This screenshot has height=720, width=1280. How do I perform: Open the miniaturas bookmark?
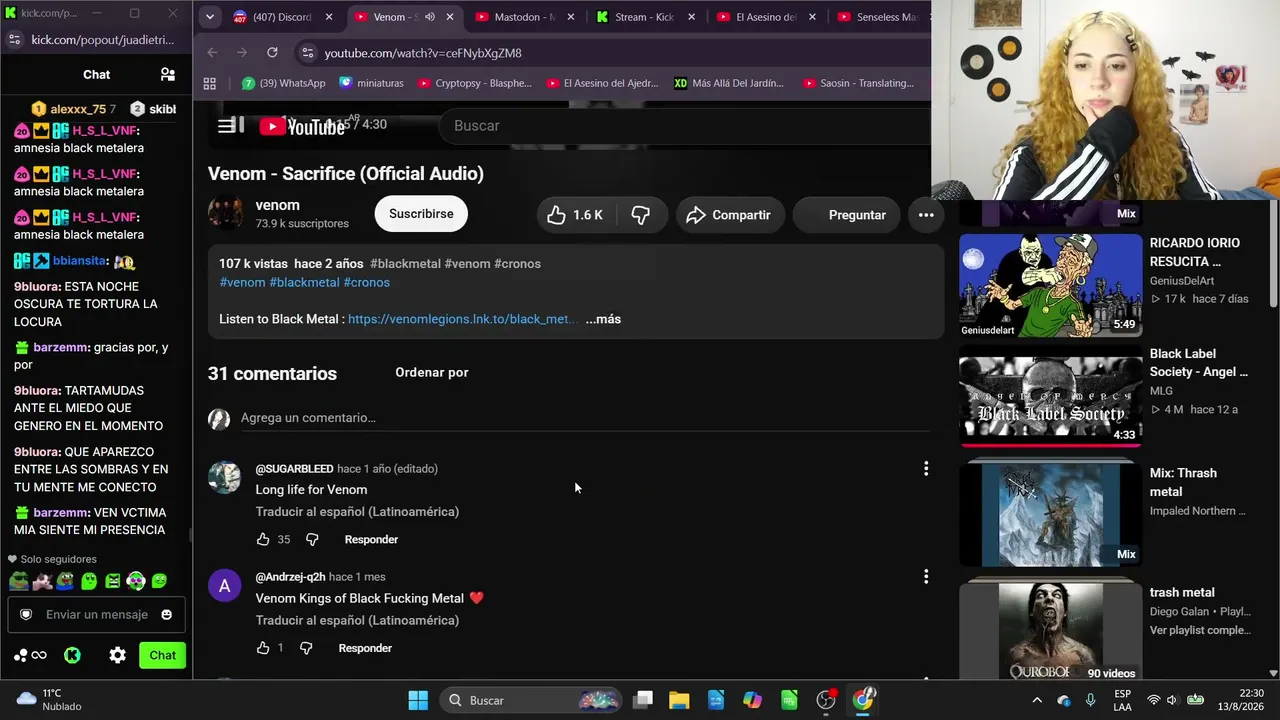[371, 83]
